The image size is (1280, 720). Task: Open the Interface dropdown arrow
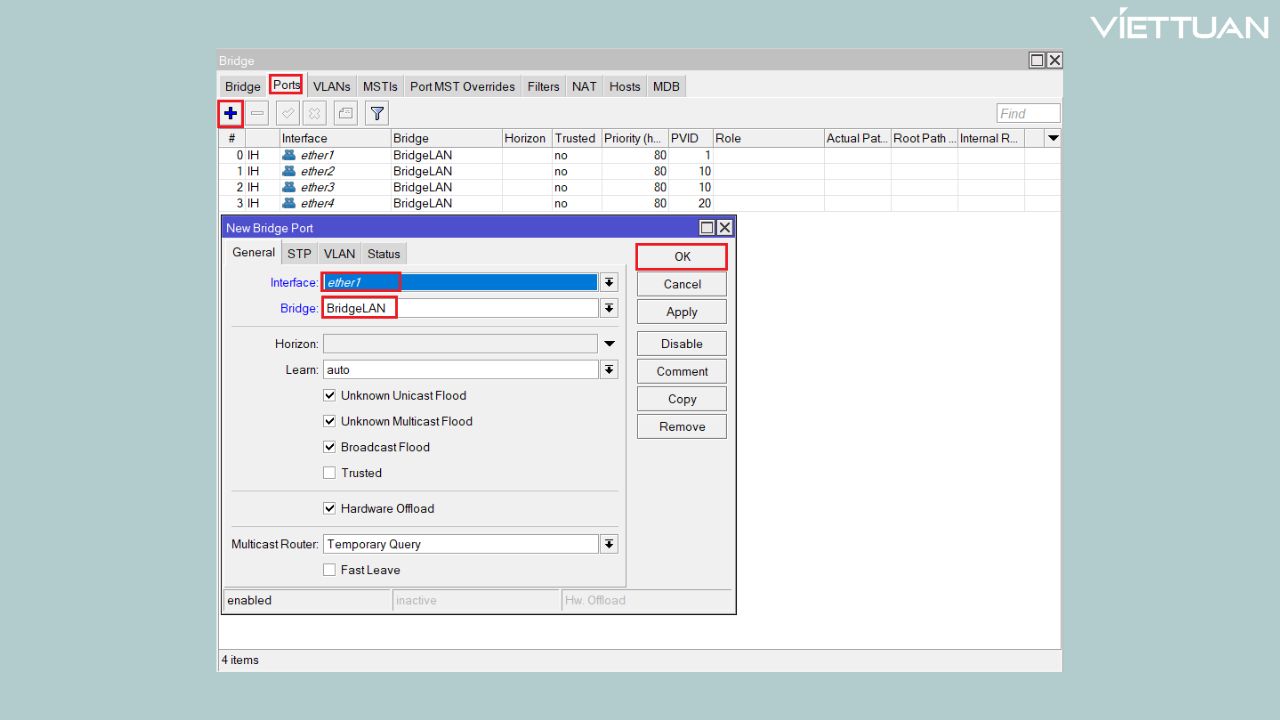pyautogui.click(x=609, y=283)
